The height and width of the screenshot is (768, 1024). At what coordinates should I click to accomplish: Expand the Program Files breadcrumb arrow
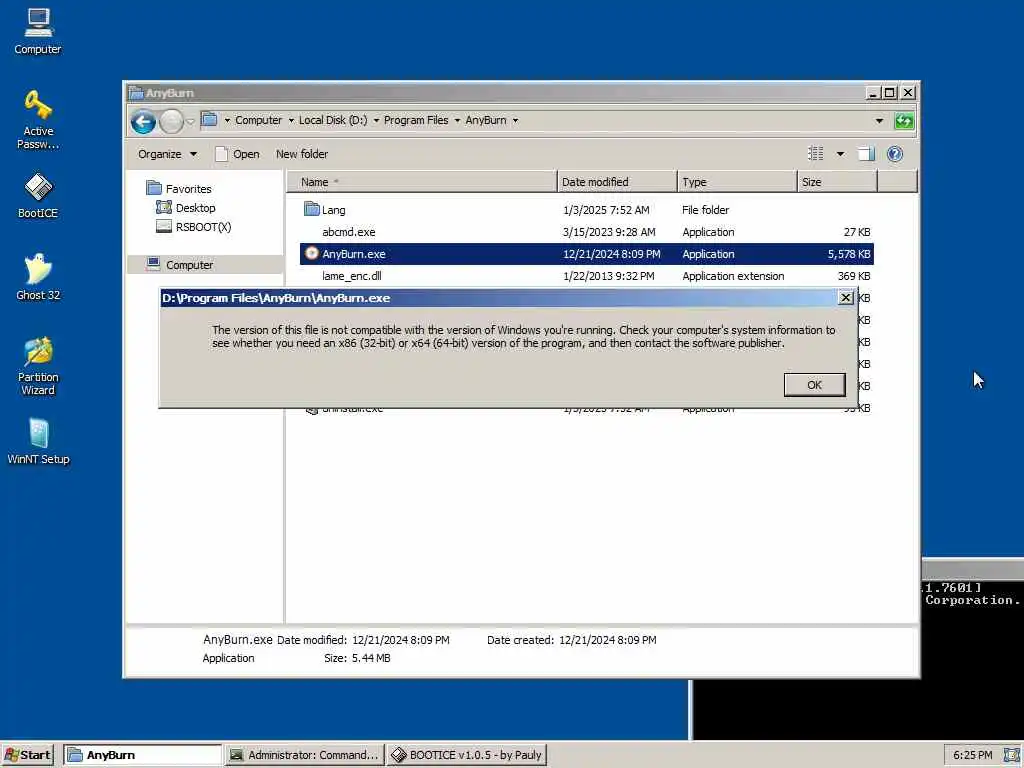(457, 121)
